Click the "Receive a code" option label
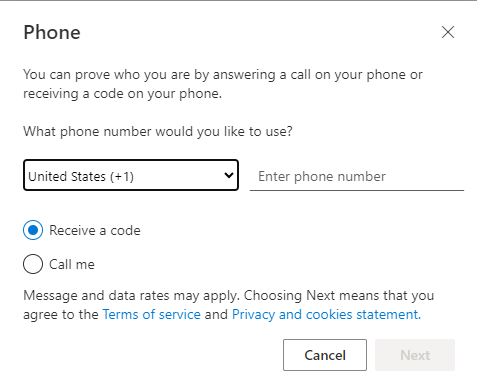Screen dimensions: 477x385 pos(95,230)
